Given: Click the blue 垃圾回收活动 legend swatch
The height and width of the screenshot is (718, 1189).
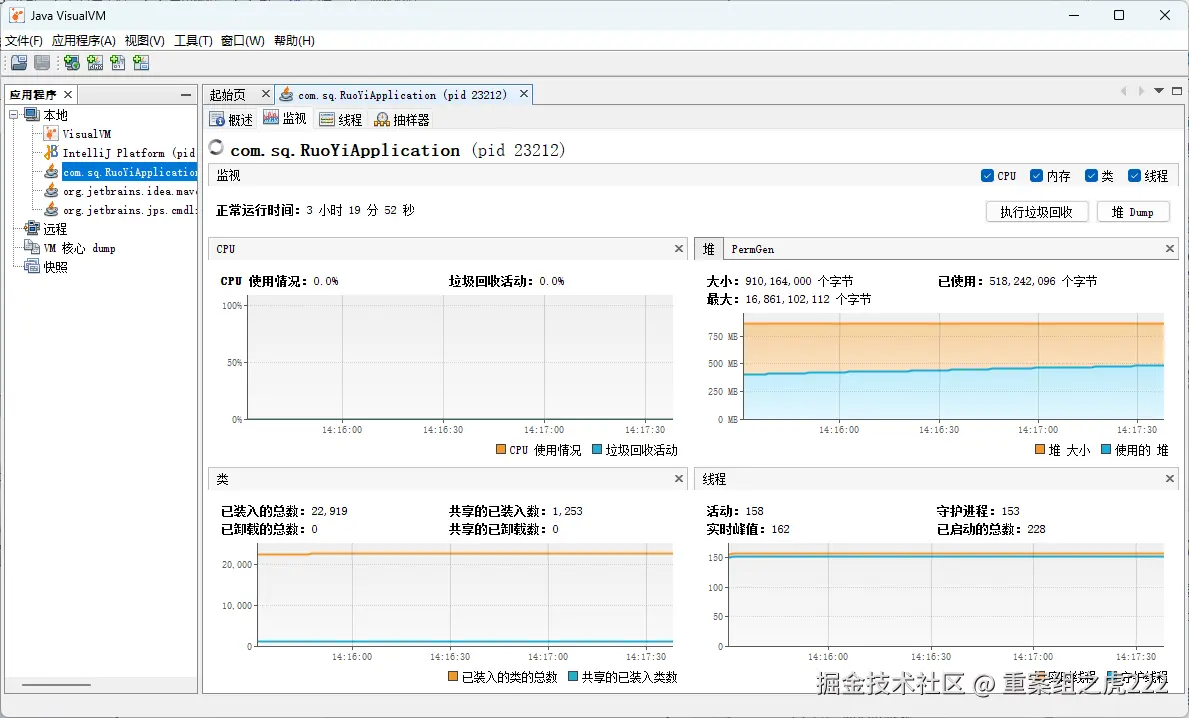Looking at the screenshot, I should [x=597, y=450].
